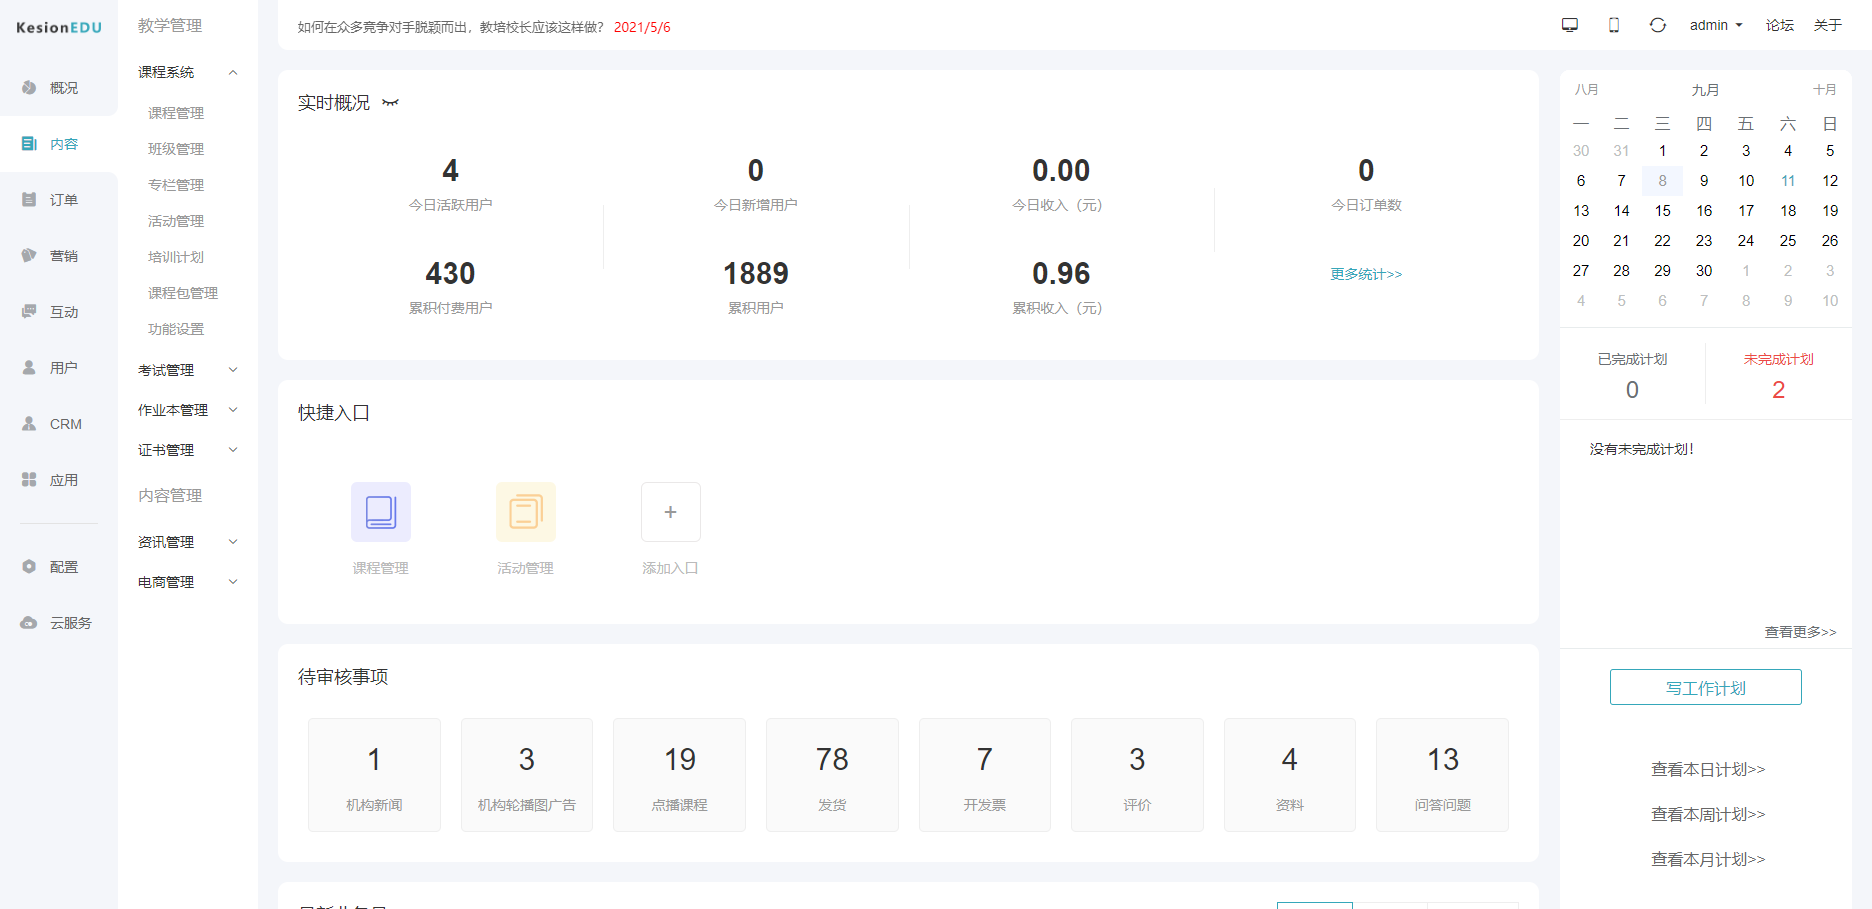
Task: Select 班级管理 in the submenu
Action: pos(176,149)
